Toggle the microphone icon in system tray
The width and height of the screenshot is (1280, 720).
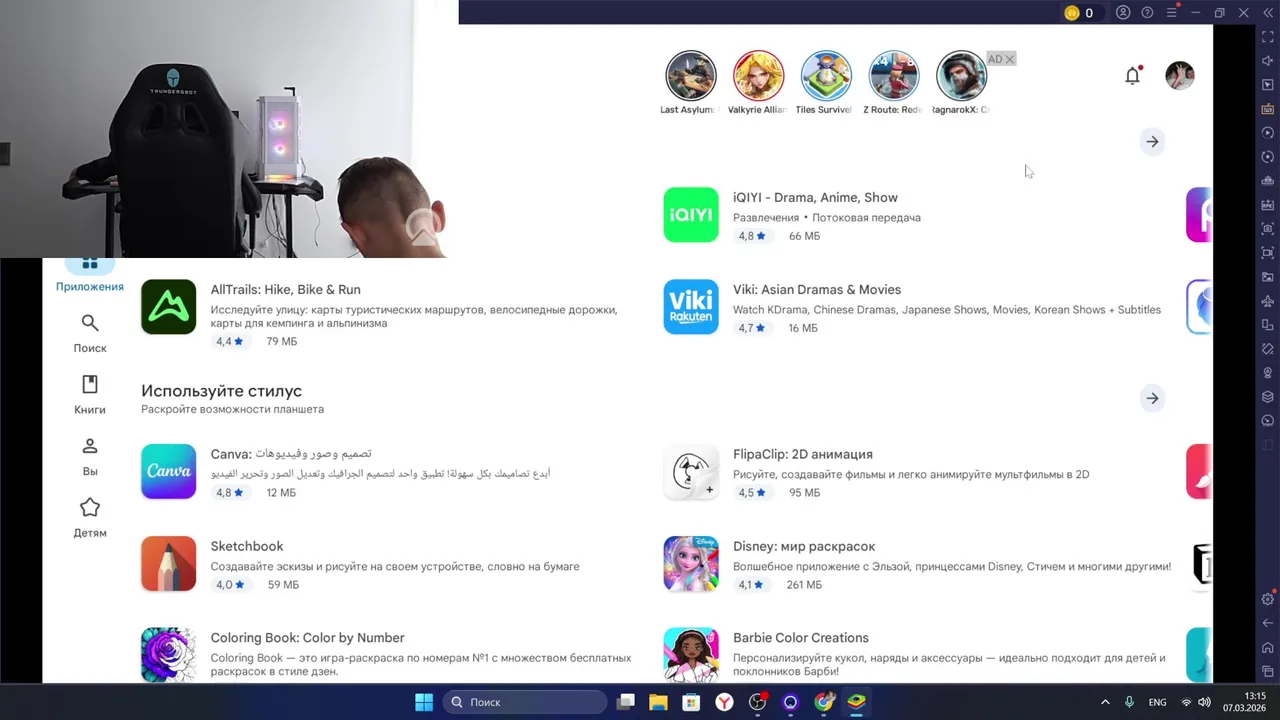(x=1129, y=702)
